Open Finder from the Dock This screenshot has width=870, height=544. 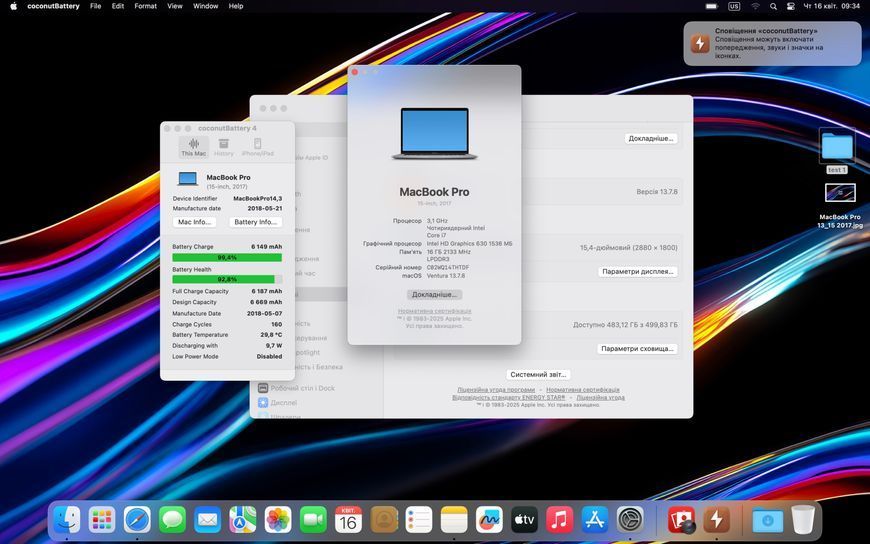coord(67,520)
